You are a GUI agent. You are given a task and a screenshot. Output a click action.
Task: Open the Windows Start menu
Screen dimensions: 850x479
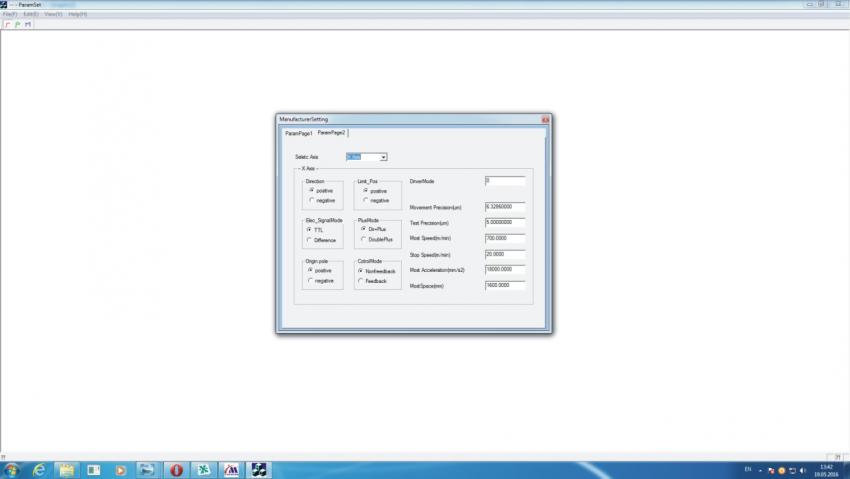point(11,469)
